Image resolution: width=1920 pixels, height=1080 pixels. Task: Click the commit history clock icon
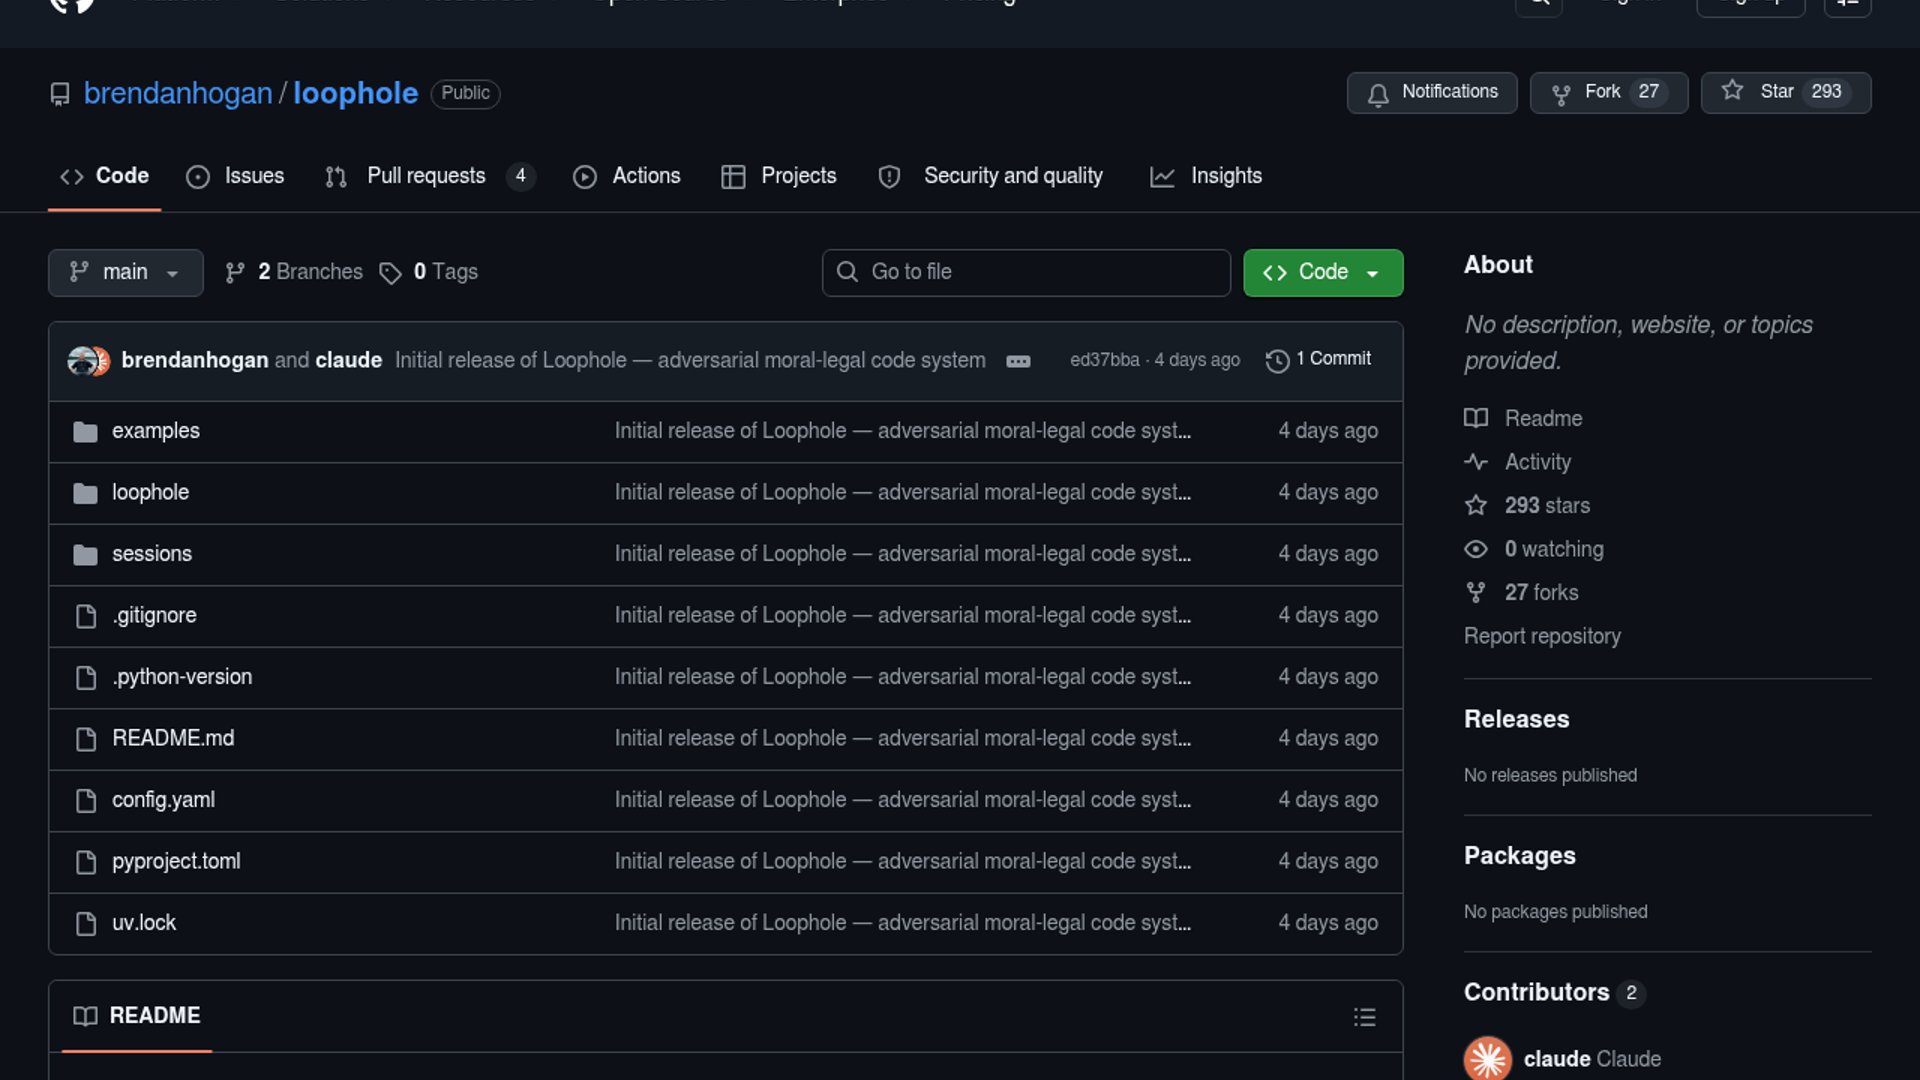[1277, 360]
